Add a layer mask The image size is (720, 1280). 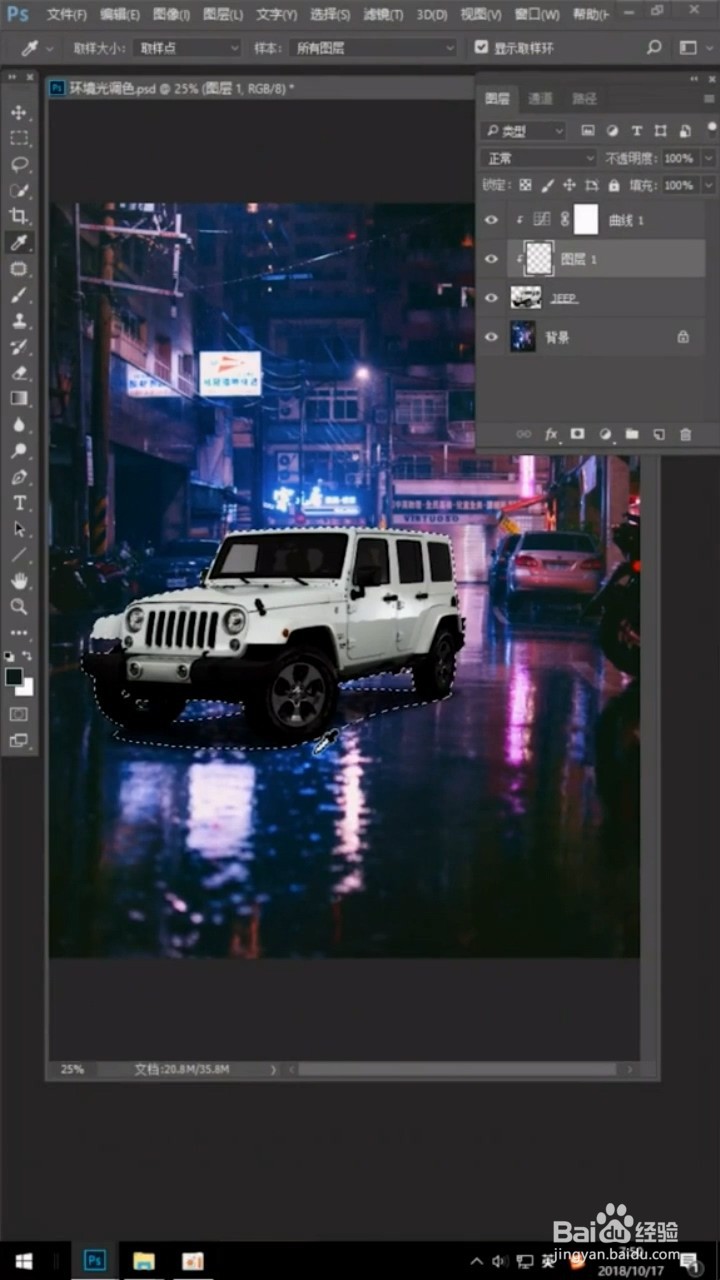(x=577, y=434)
